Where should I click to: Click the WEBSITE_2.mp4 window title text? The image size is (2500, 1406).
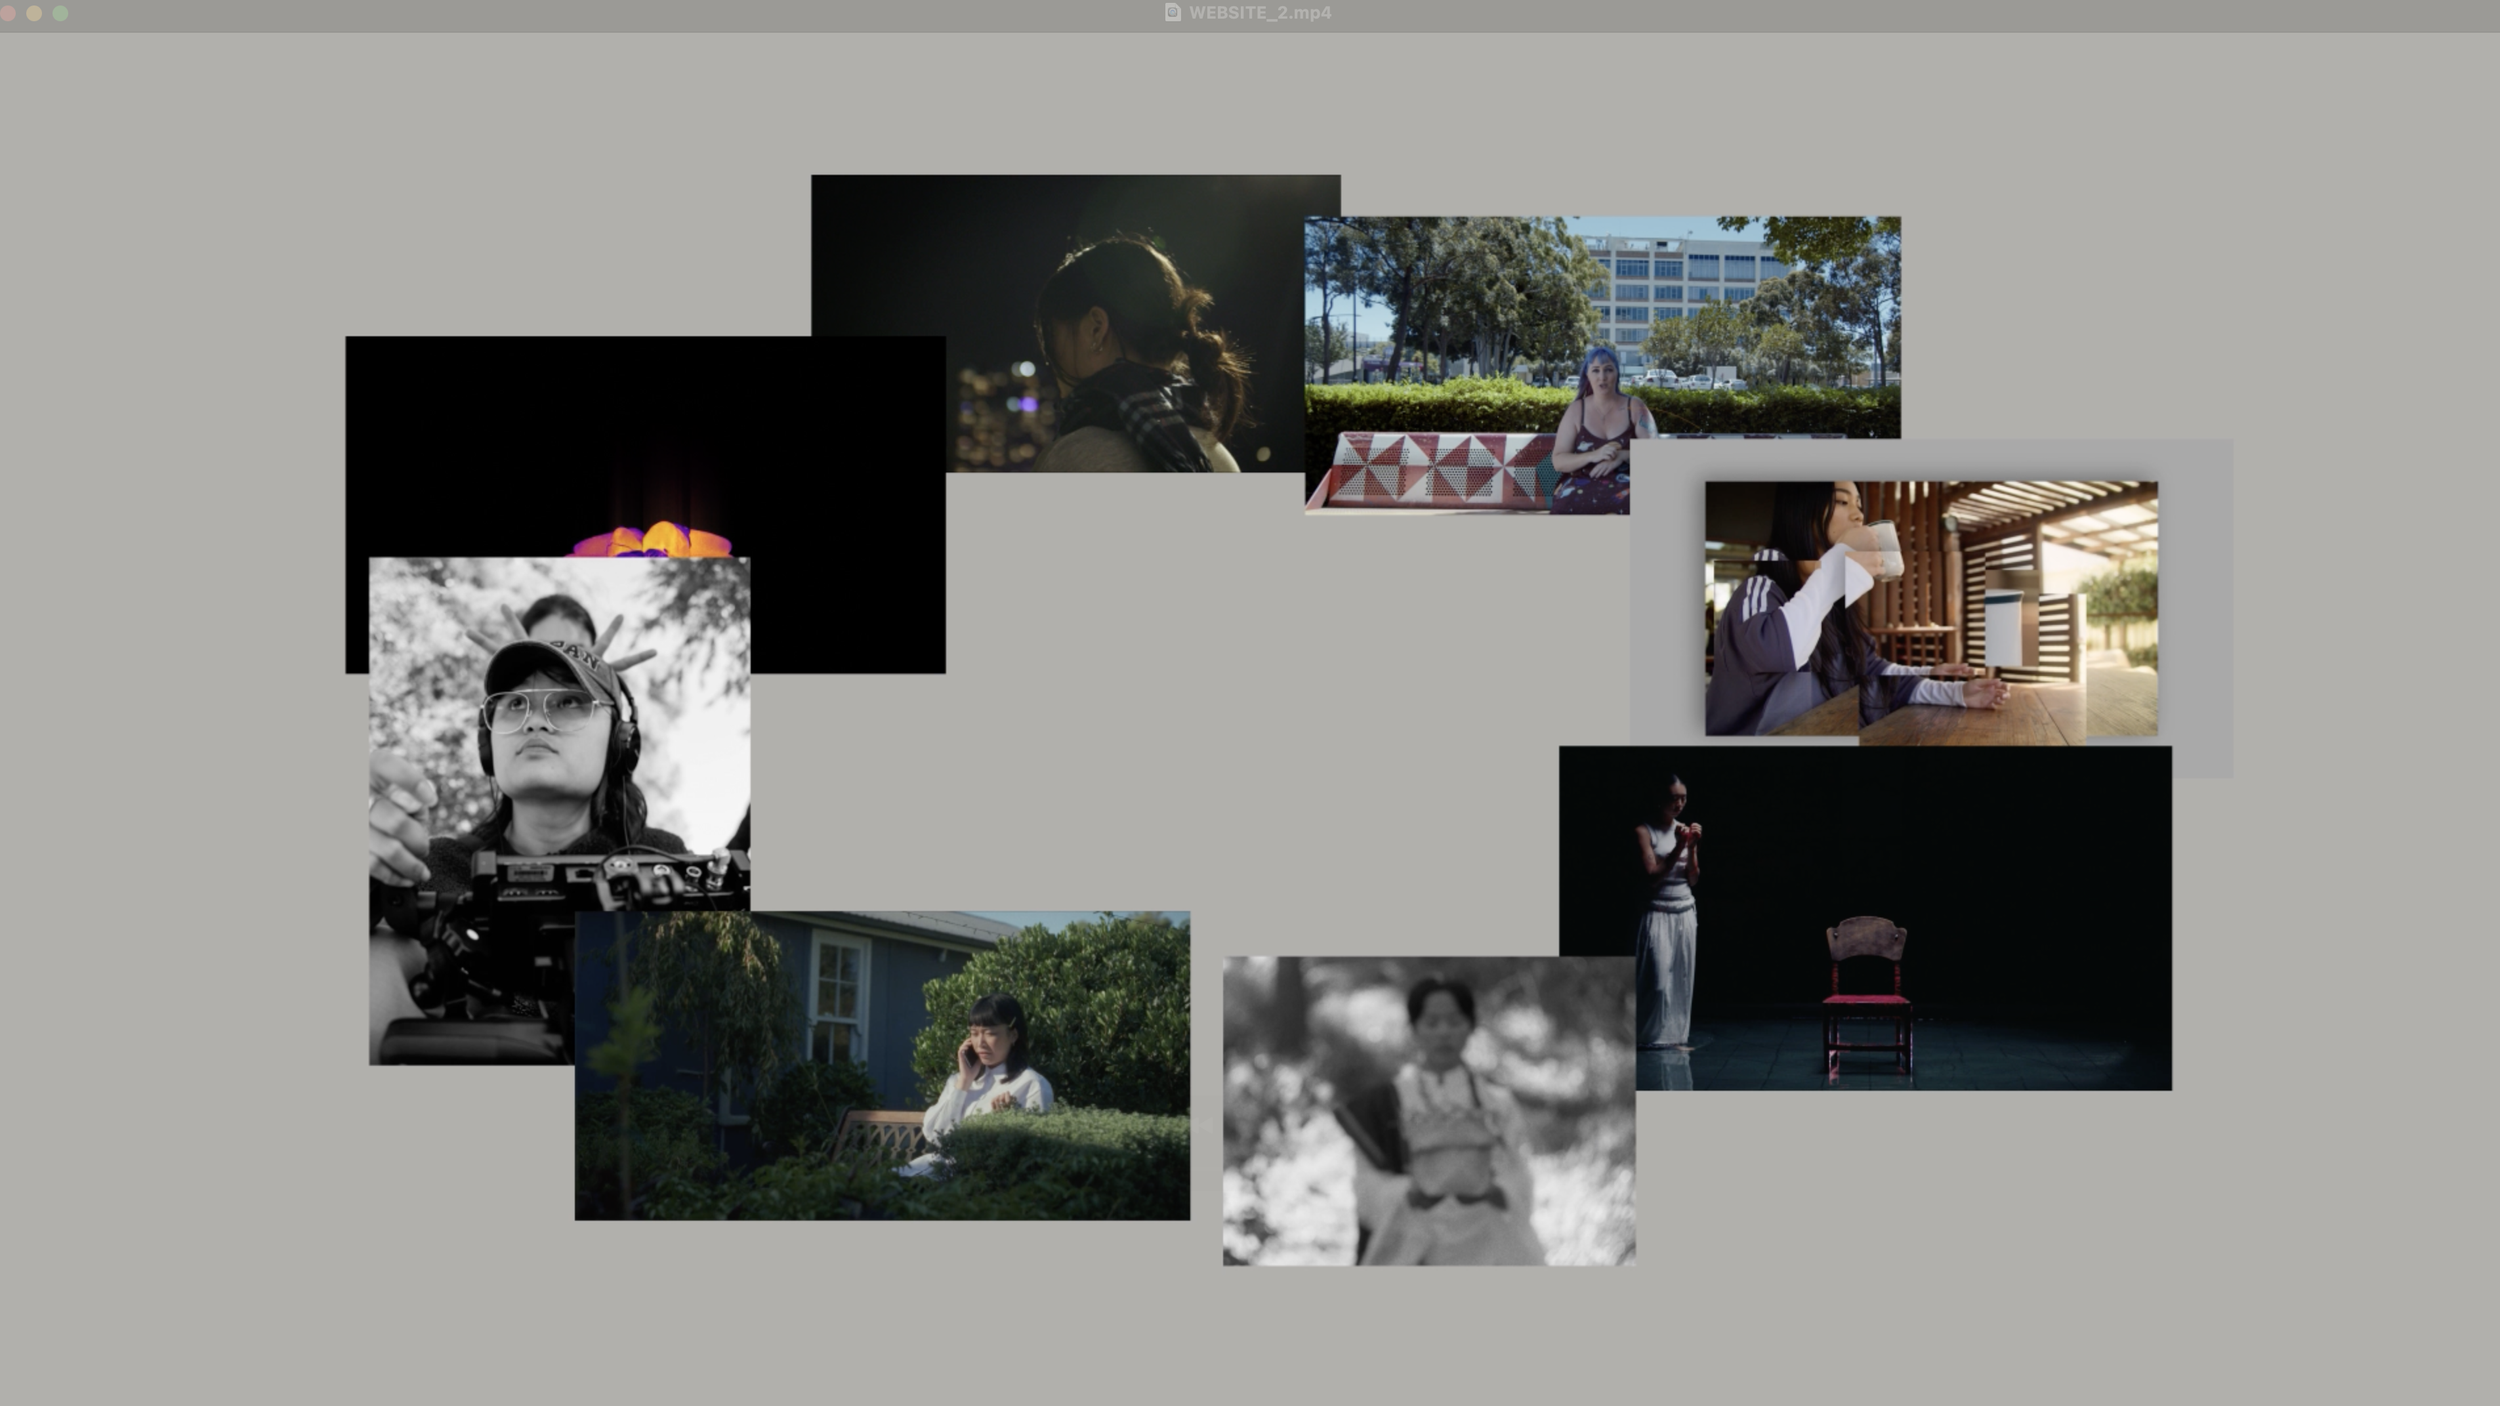pos(1259,13)
